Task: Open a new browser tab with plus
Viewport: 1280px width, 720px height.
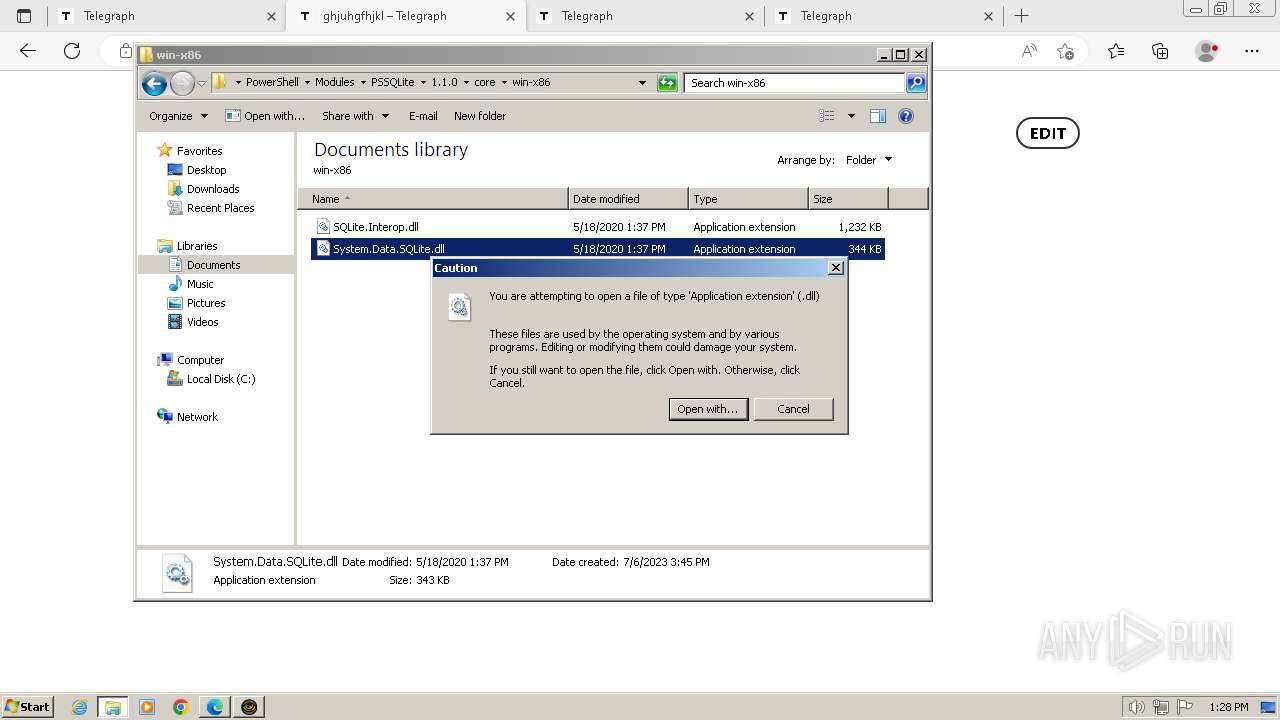Action: pos(1021,16)
